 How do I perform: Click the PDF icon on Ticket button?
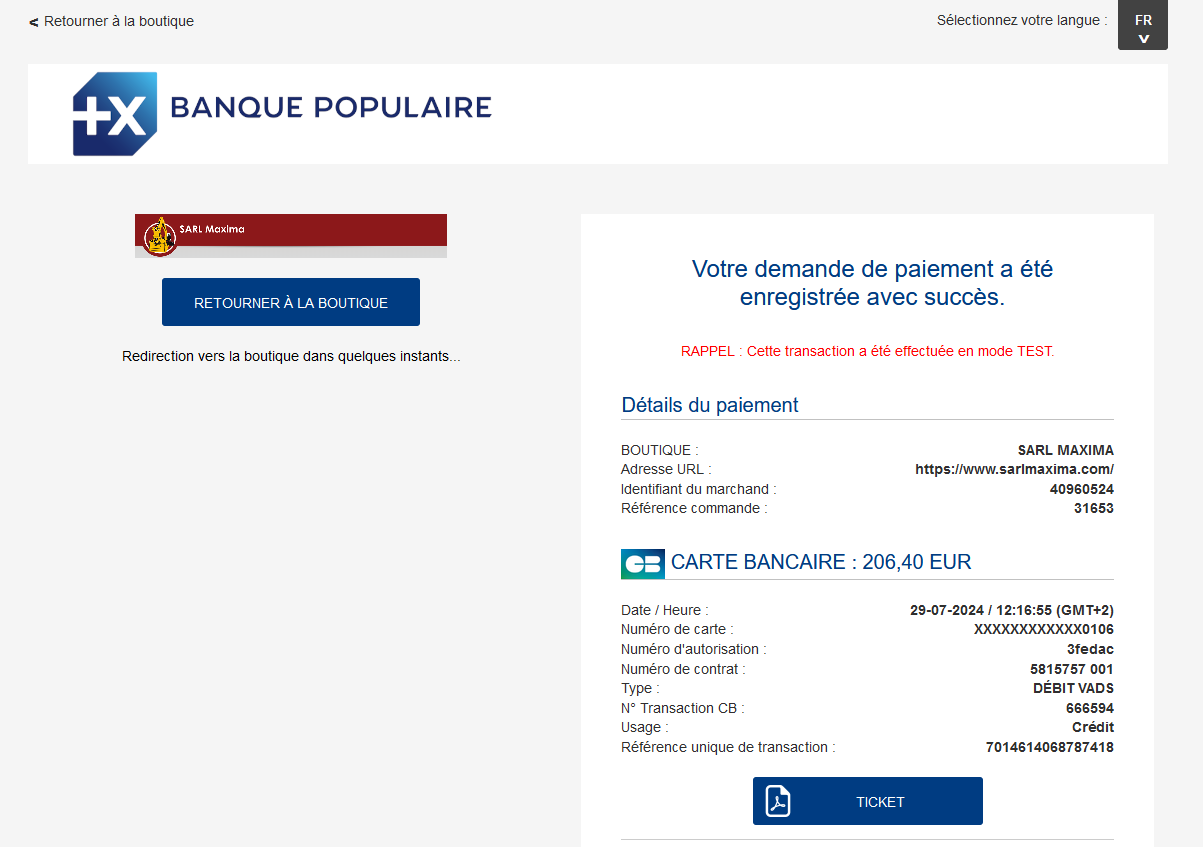pyautogui.click(x=778, y=801)
